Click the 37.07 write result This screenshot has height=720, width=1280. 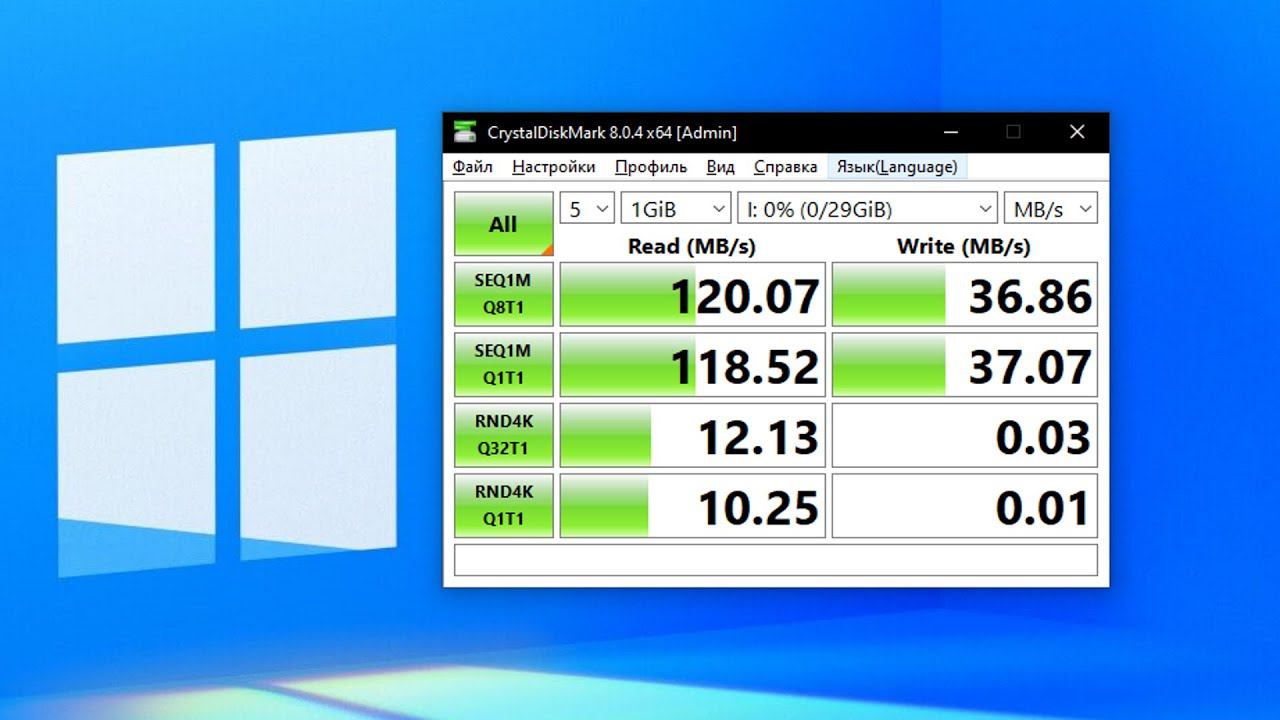tap(964, 365)
